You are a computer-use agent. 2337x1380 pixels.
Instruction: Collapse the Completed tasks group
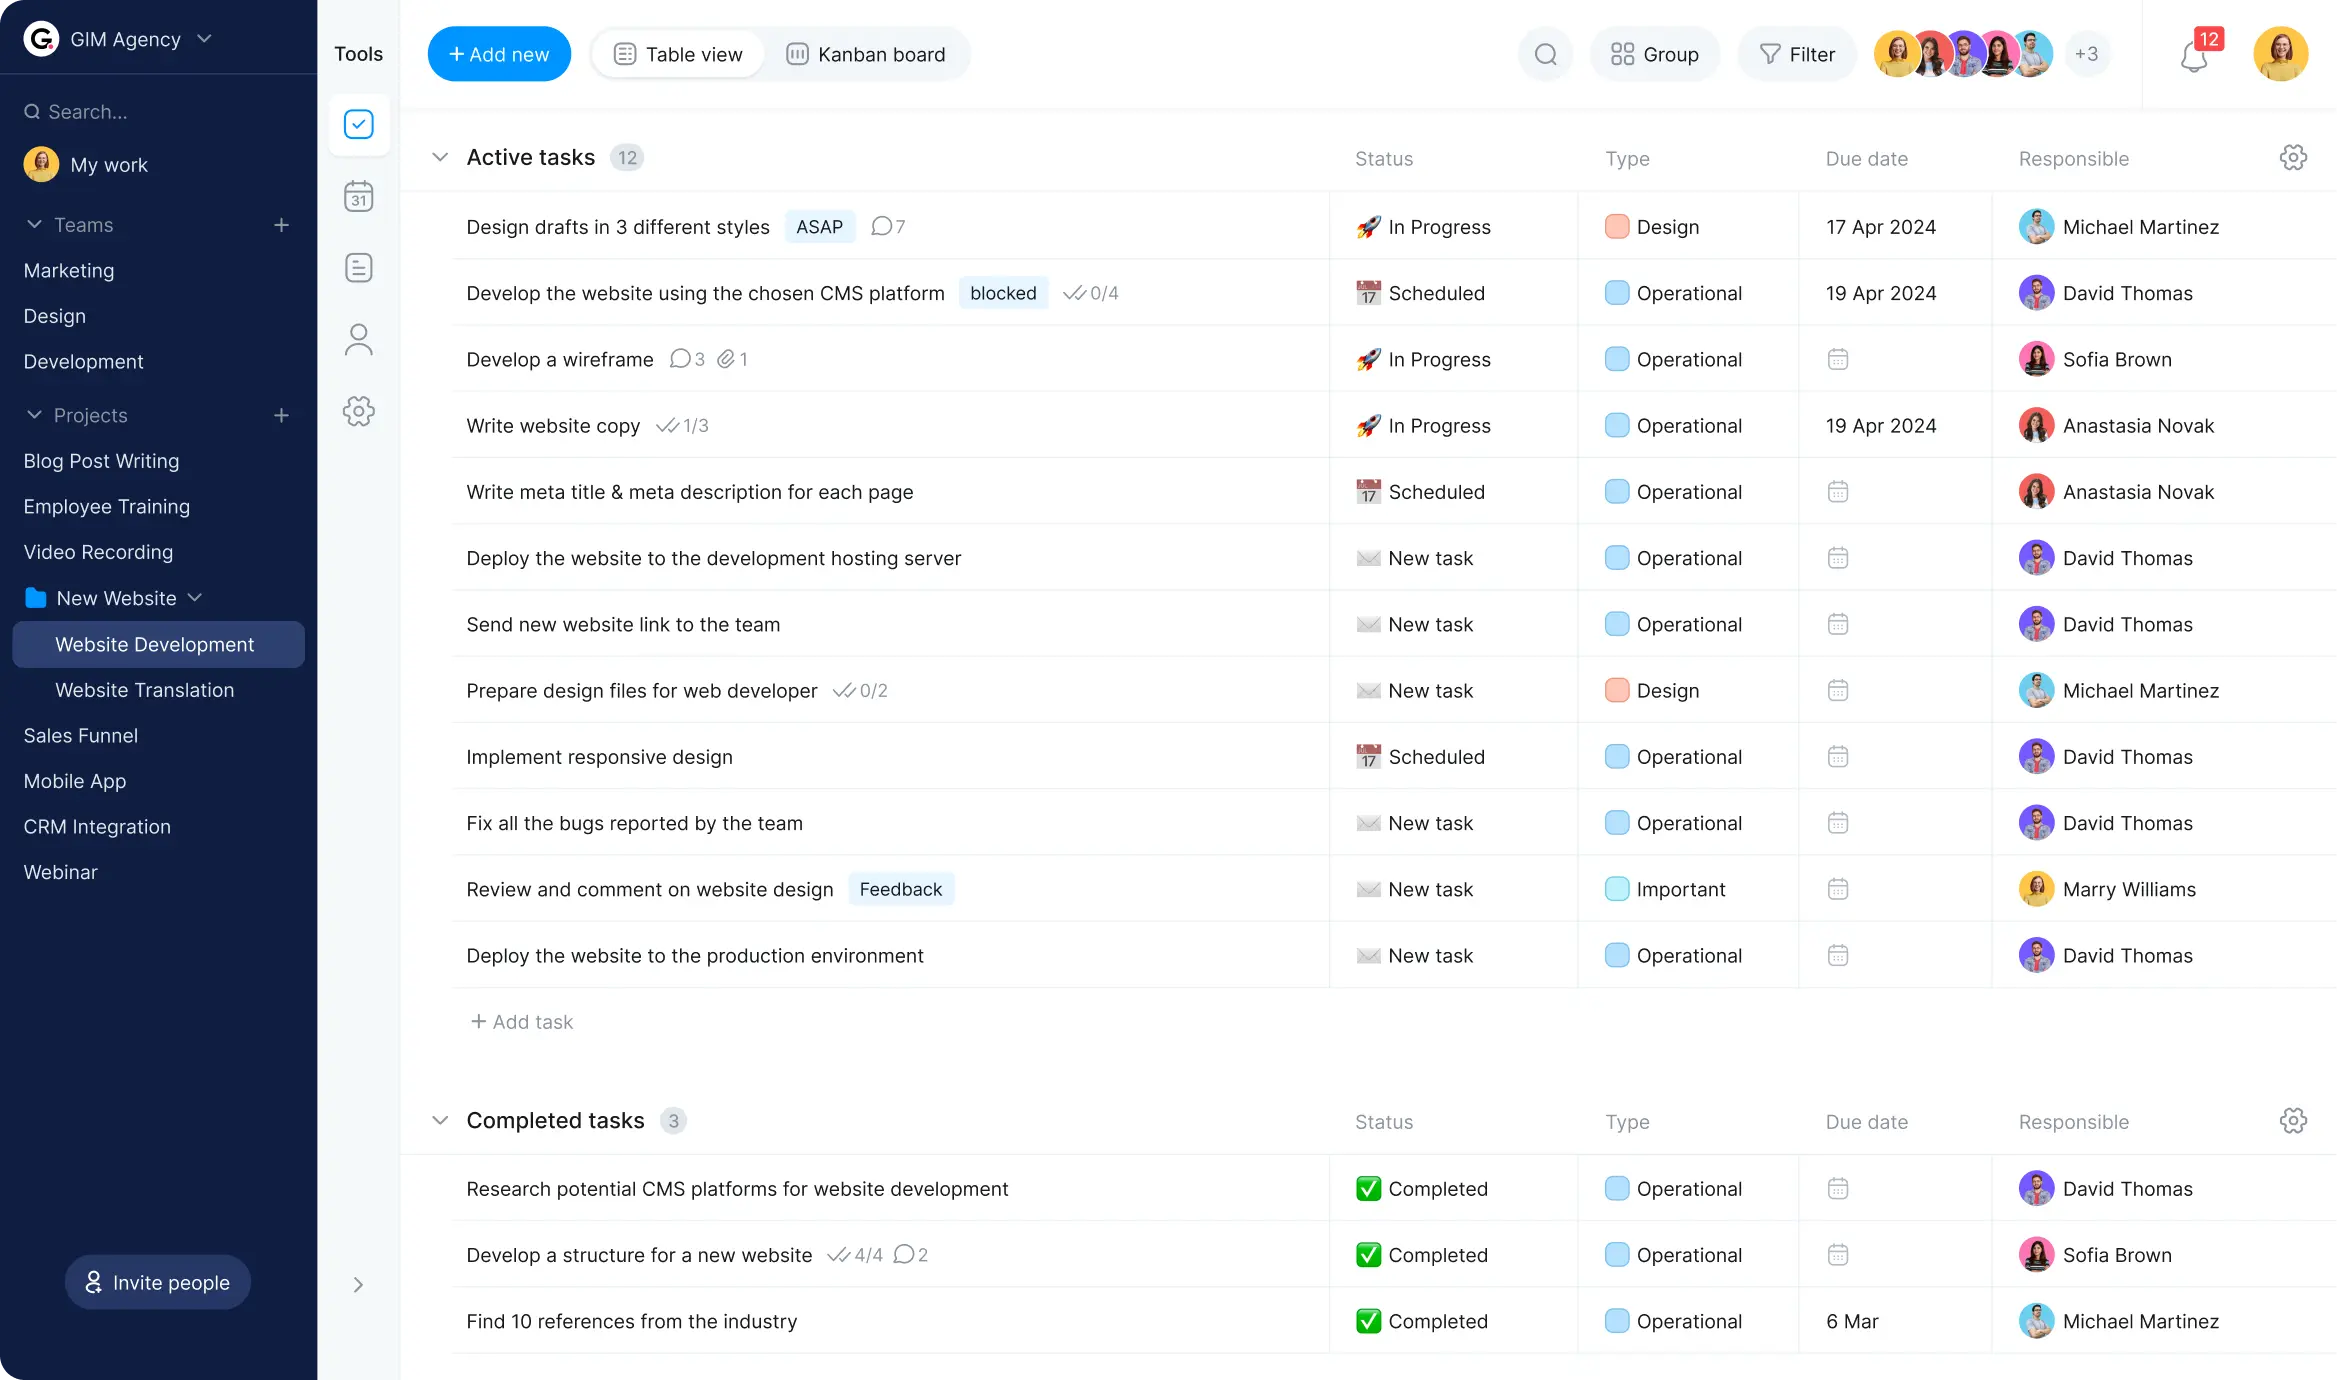coord(440,1121)
